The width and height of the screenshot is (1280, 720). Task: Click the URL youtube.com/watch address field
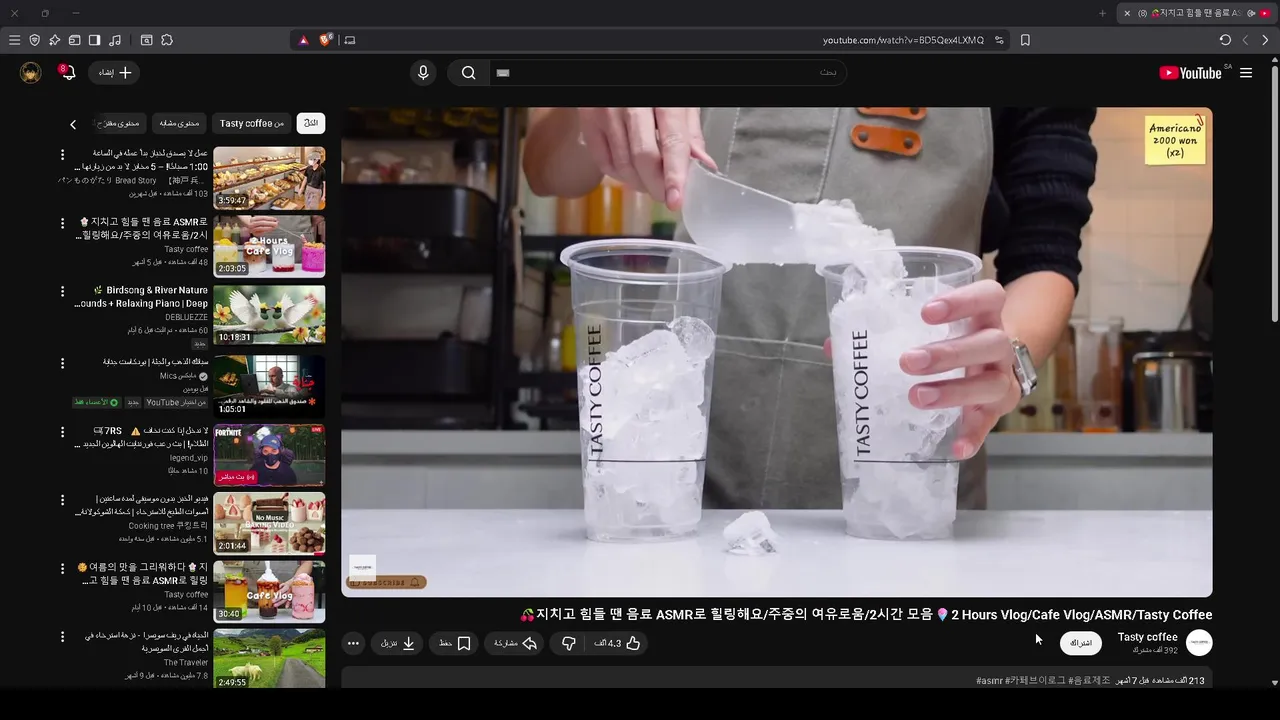click(903, 40)
